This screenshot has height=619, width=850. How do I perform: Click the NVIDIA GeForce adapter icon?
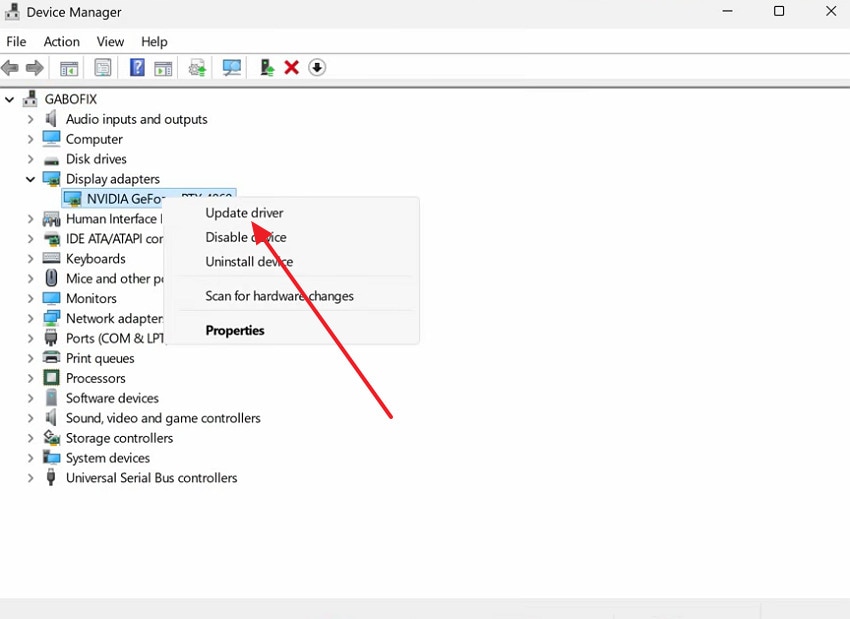pos(72,199)
